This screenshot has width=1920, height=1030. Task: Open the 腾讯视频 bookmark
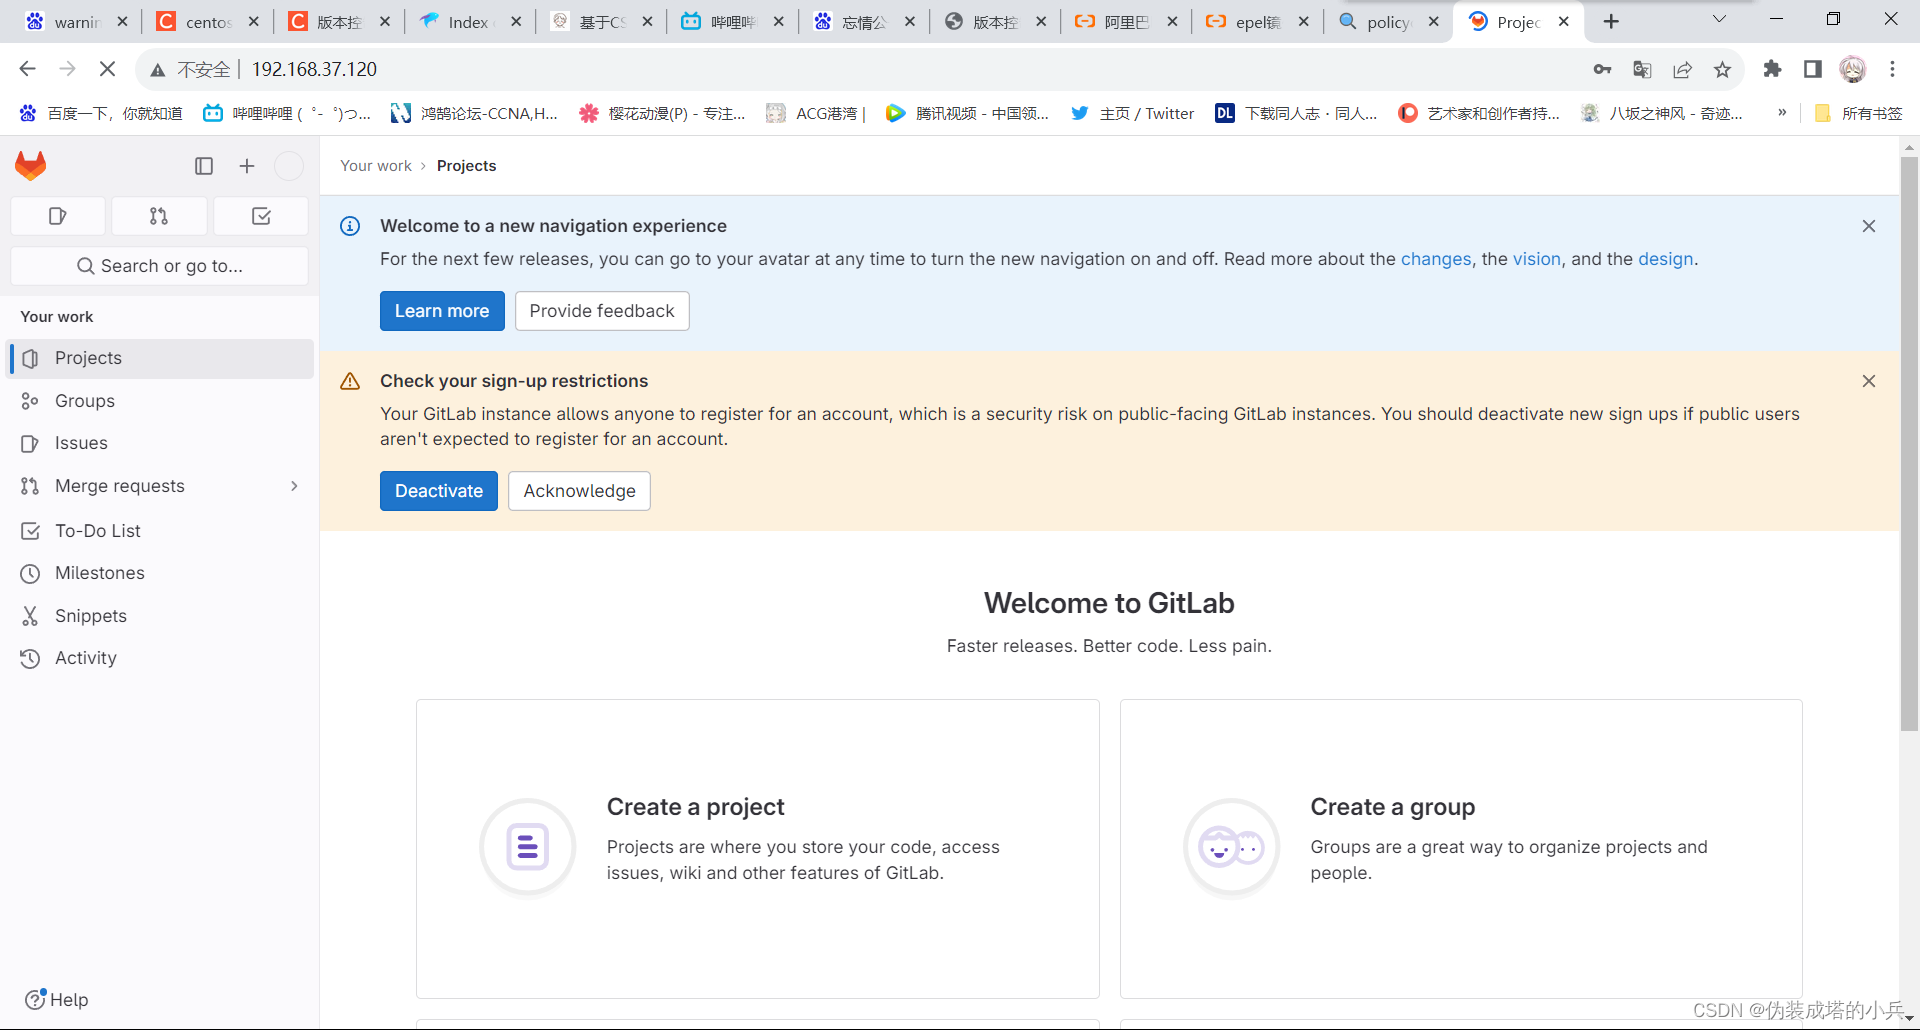click(967, 114)
